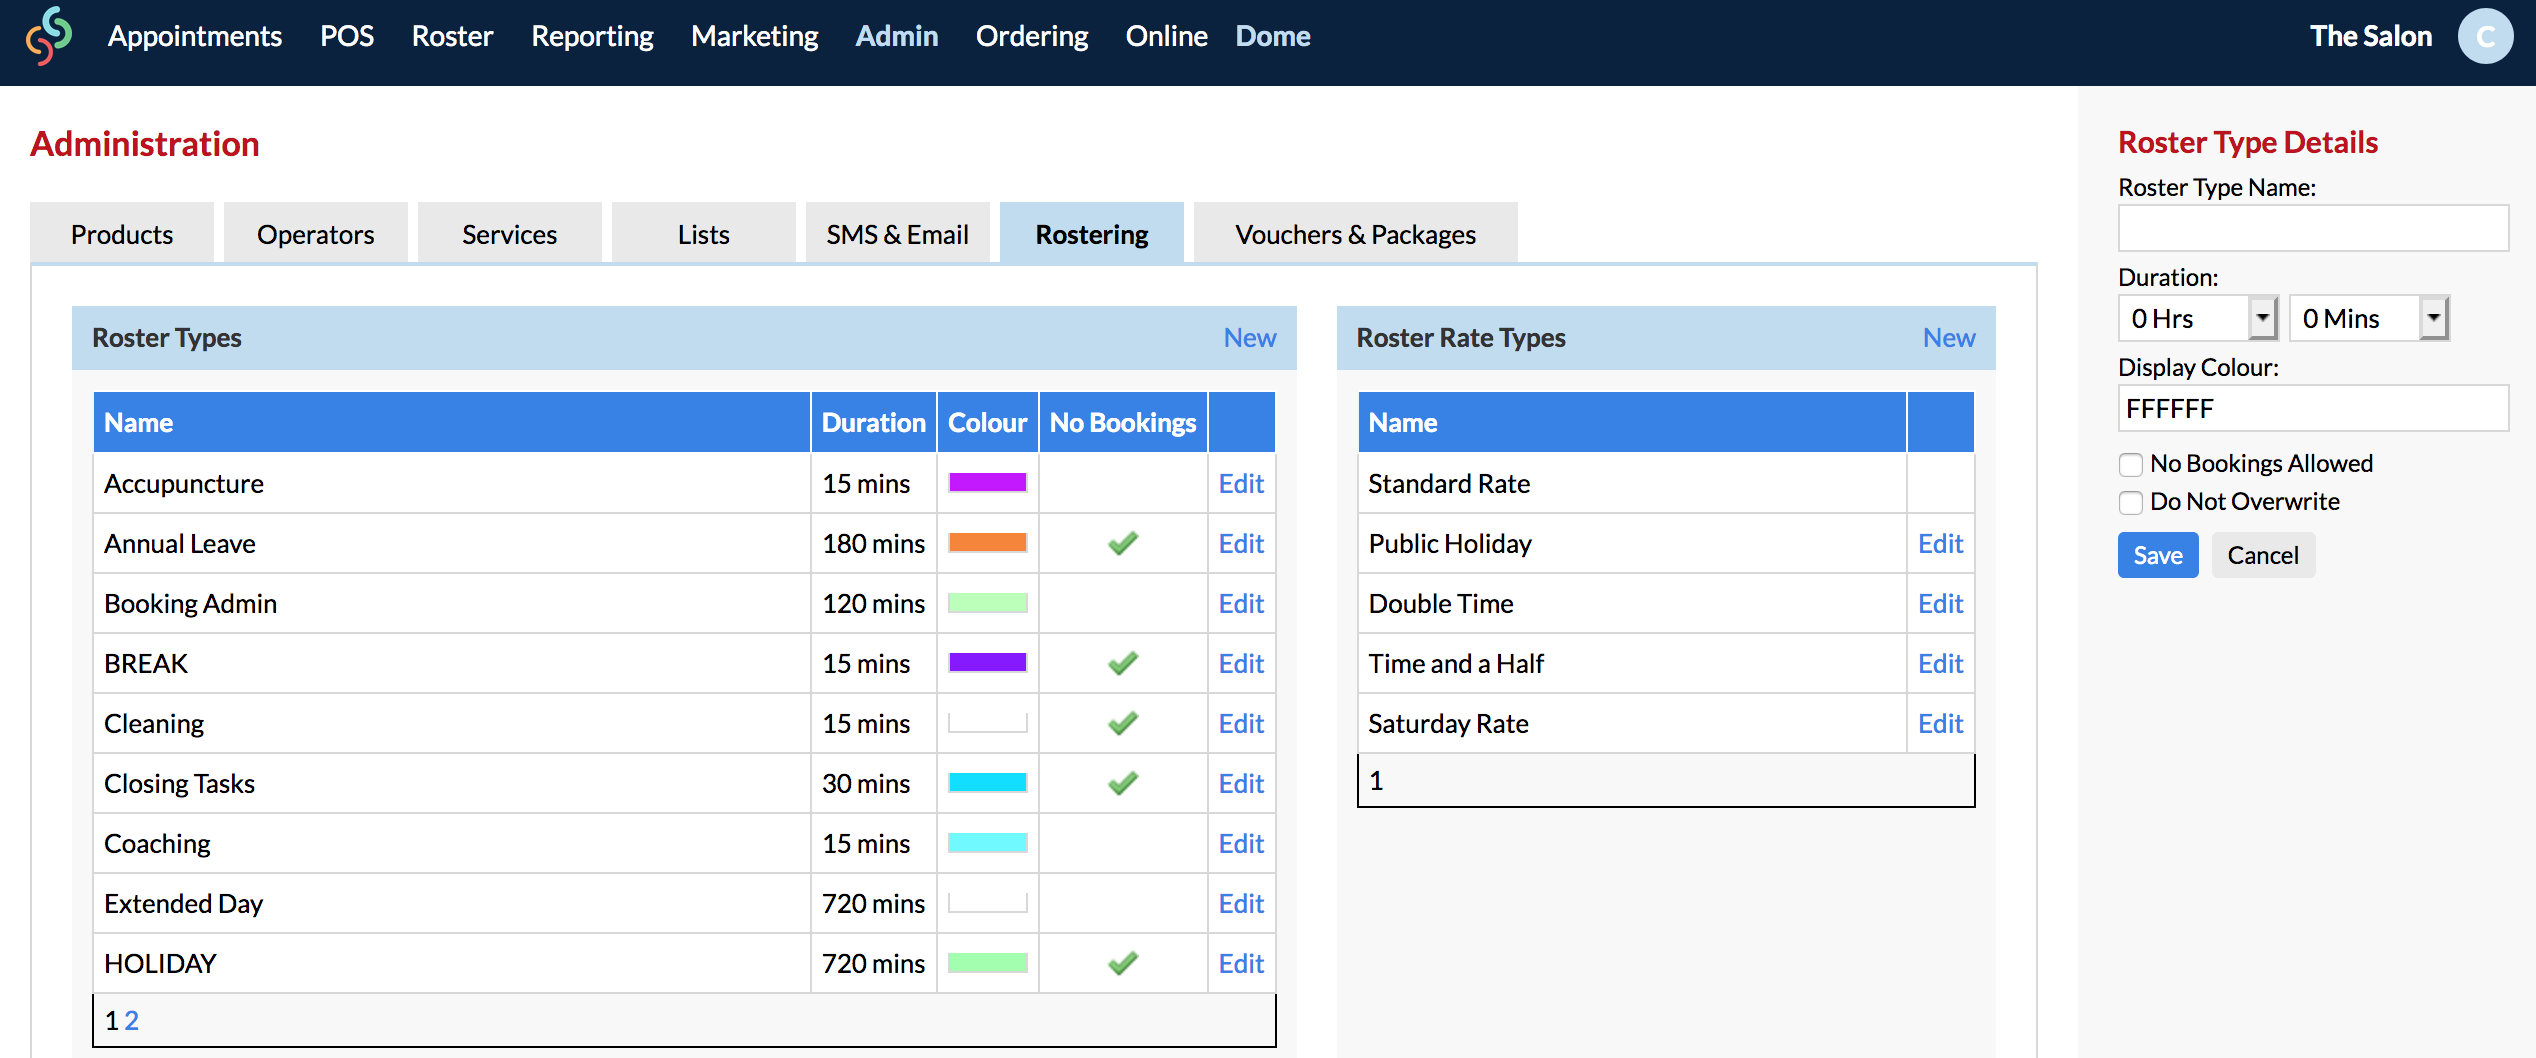The width and height of the screenshot is (2536, 1058).
Task: Save the roster type details
Action: pyautogui.click(x=2157, y=555)
